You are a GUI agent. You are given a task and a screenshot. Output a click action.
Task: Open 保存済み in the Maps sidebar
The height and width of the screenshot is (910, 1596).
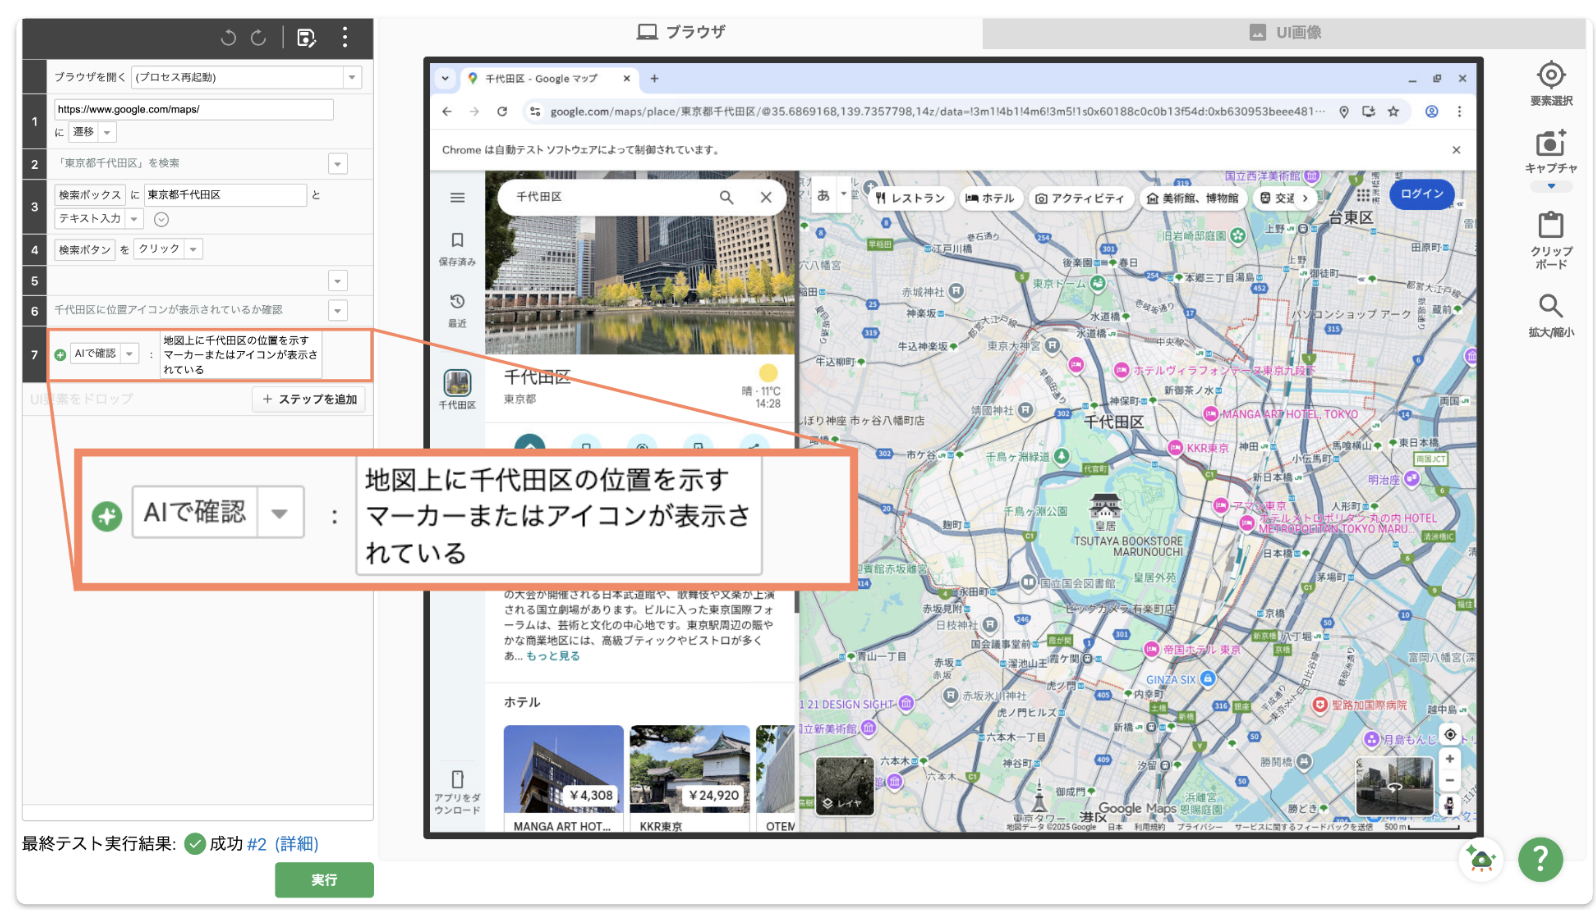457,248
